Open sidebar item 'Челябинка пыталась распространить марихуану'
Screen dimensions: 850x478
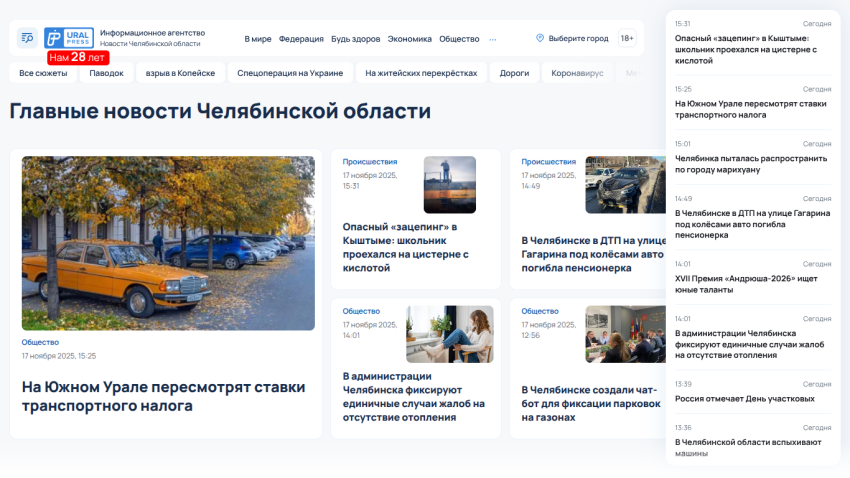point(751,164)
